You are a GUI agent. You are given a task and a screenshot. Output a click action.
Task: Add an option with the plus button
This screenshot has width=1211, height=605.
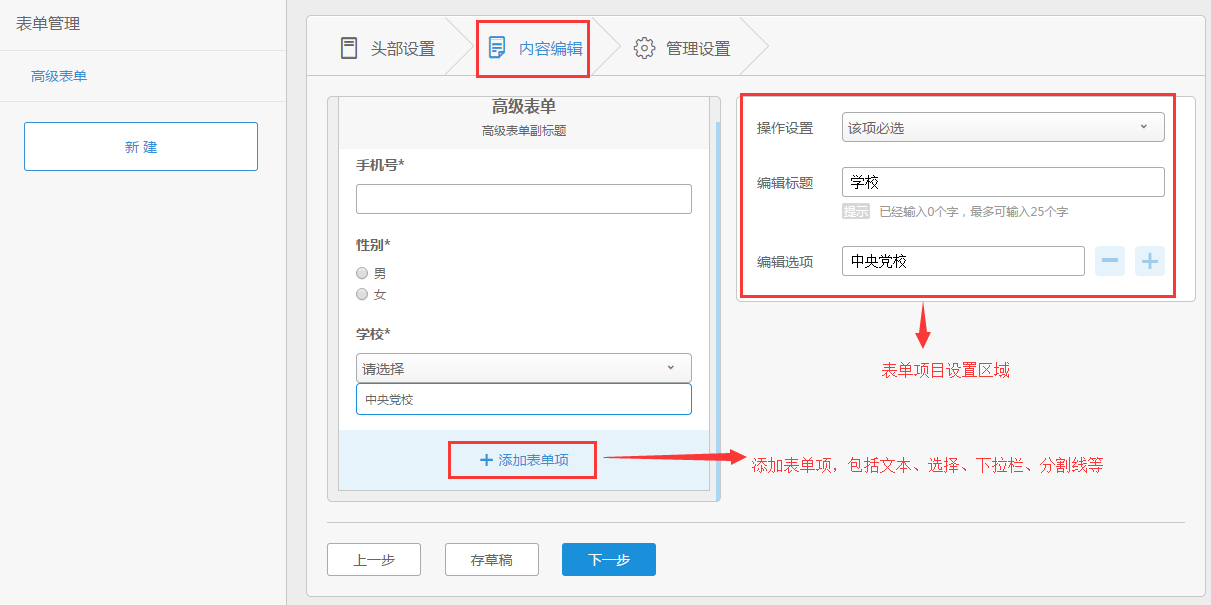coord(1150,261)
